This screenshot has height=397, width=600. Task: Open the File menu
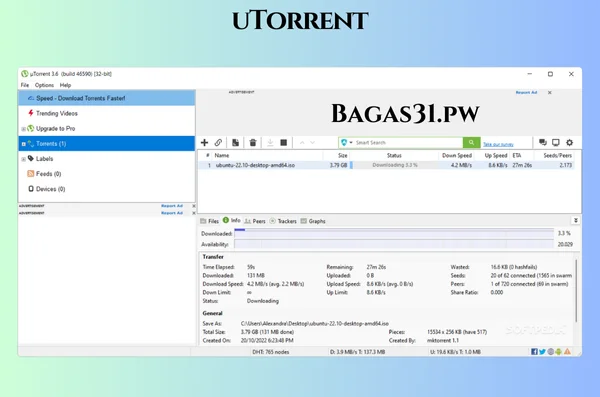click(25, 85)
